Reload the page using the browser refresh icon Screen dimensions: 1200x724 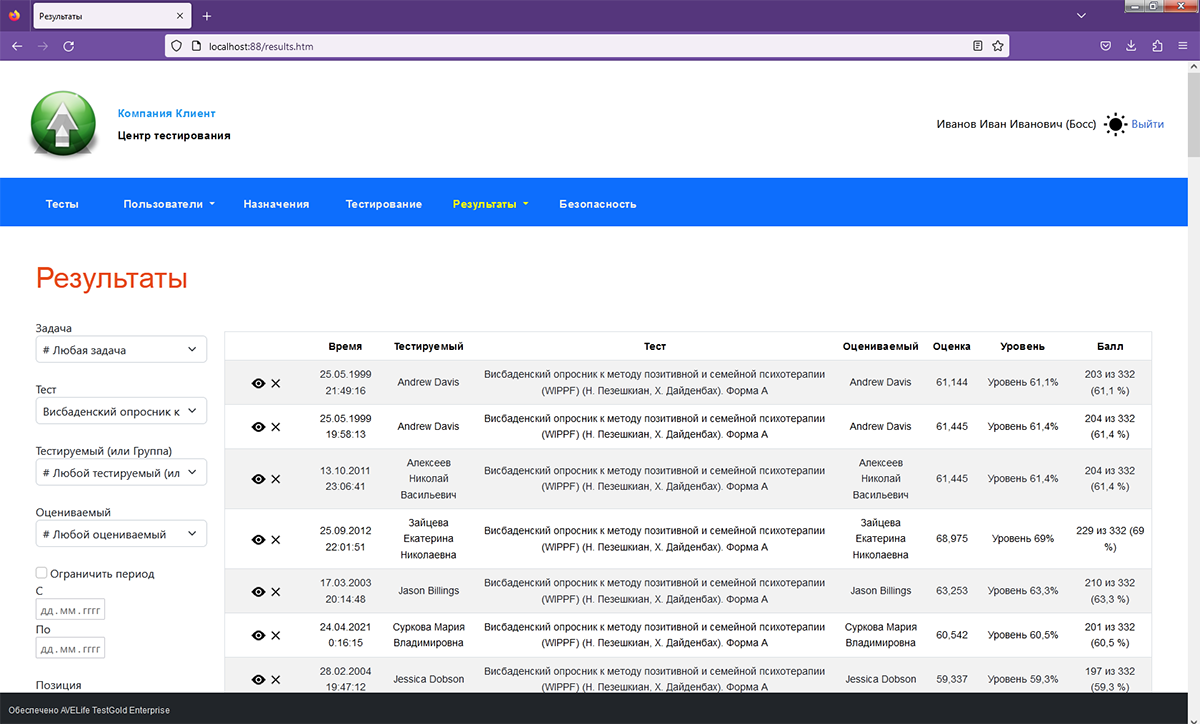click(x=69, y=46)
